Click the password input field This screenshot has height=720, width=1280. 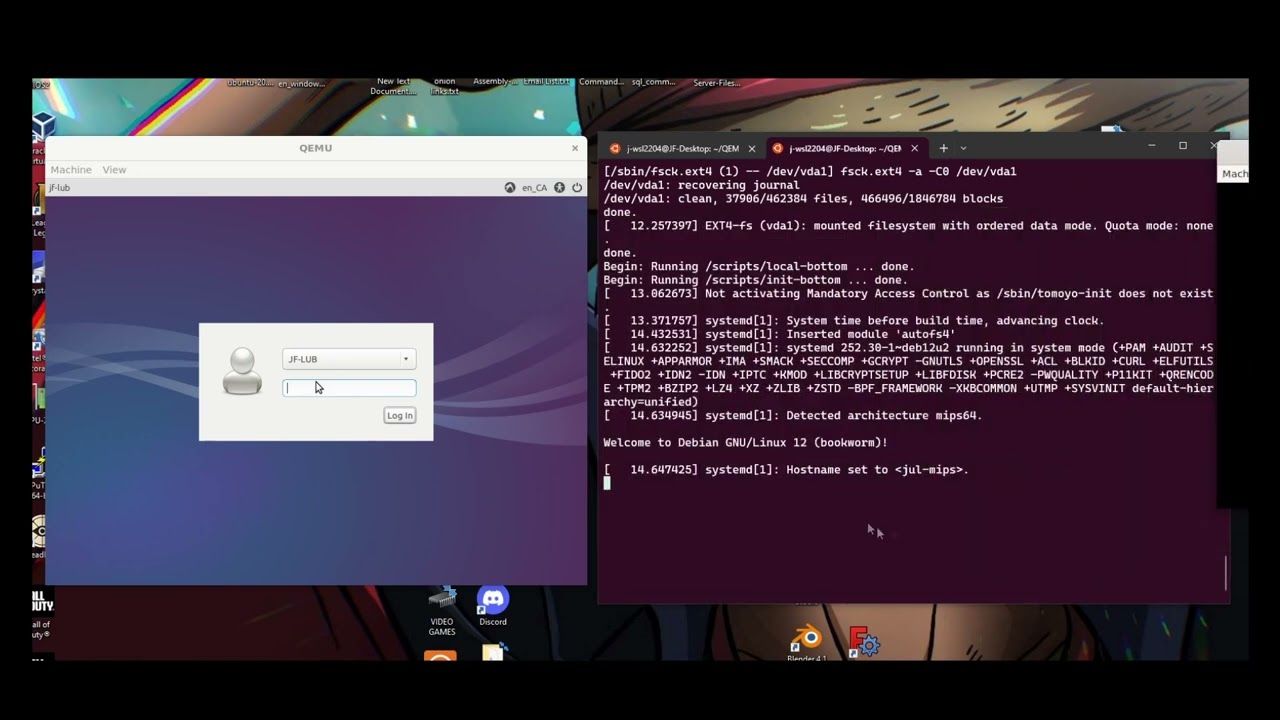349,388
